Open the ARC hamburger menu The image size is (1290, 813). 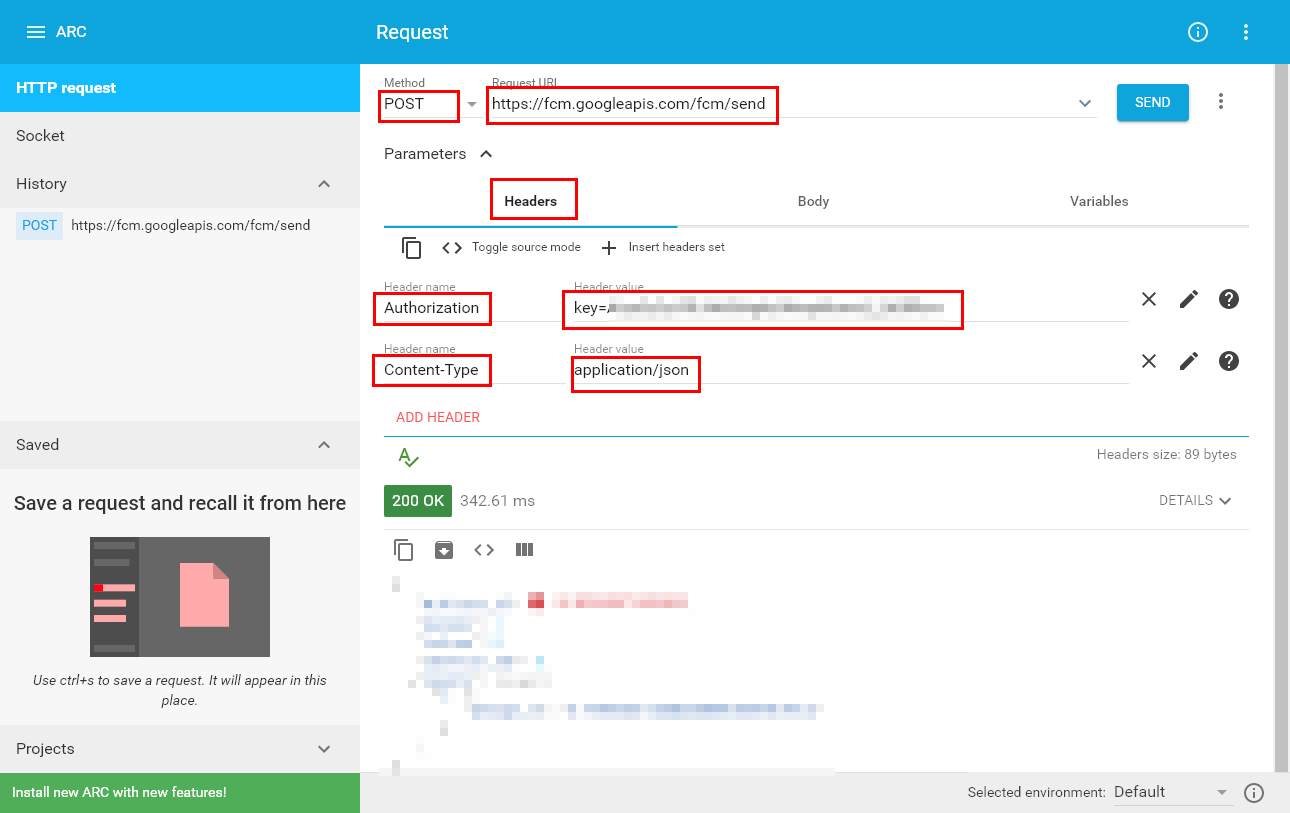(36, 32)
